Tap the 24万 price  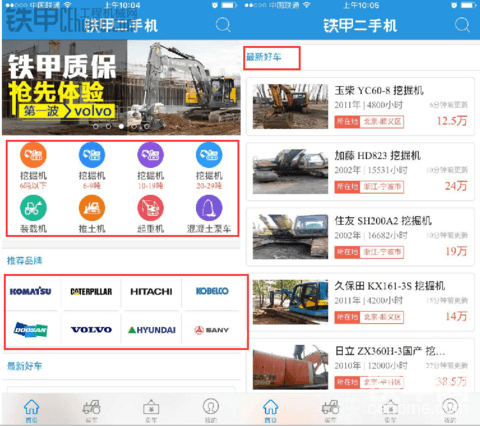(456, 186)
